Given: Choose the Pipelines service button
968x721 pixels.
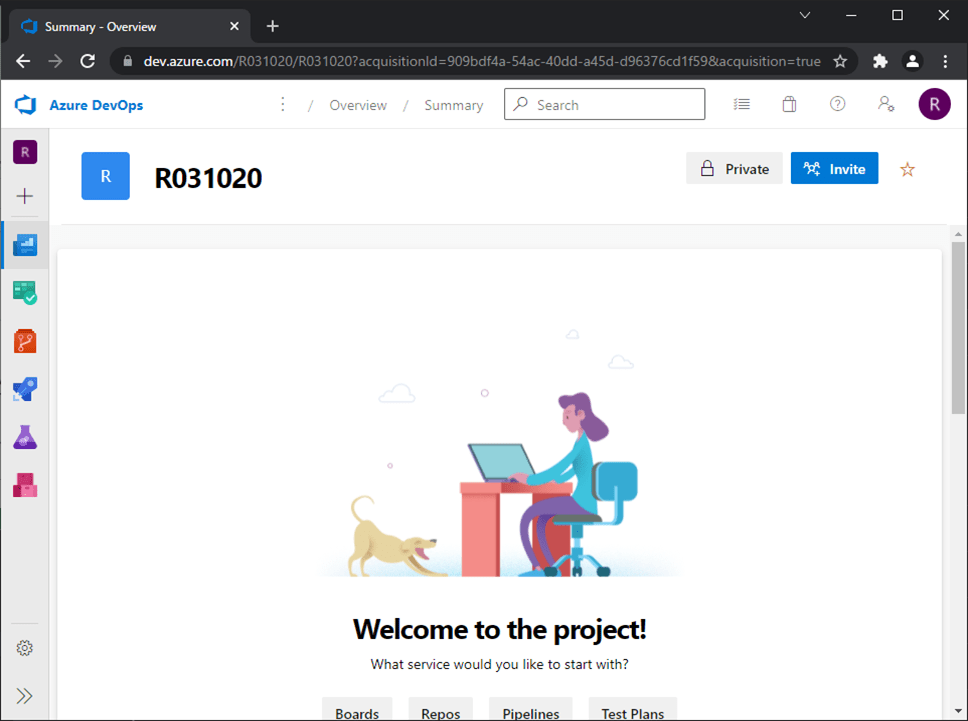Looking at the screenshot, I should click(x=531, y=709).
